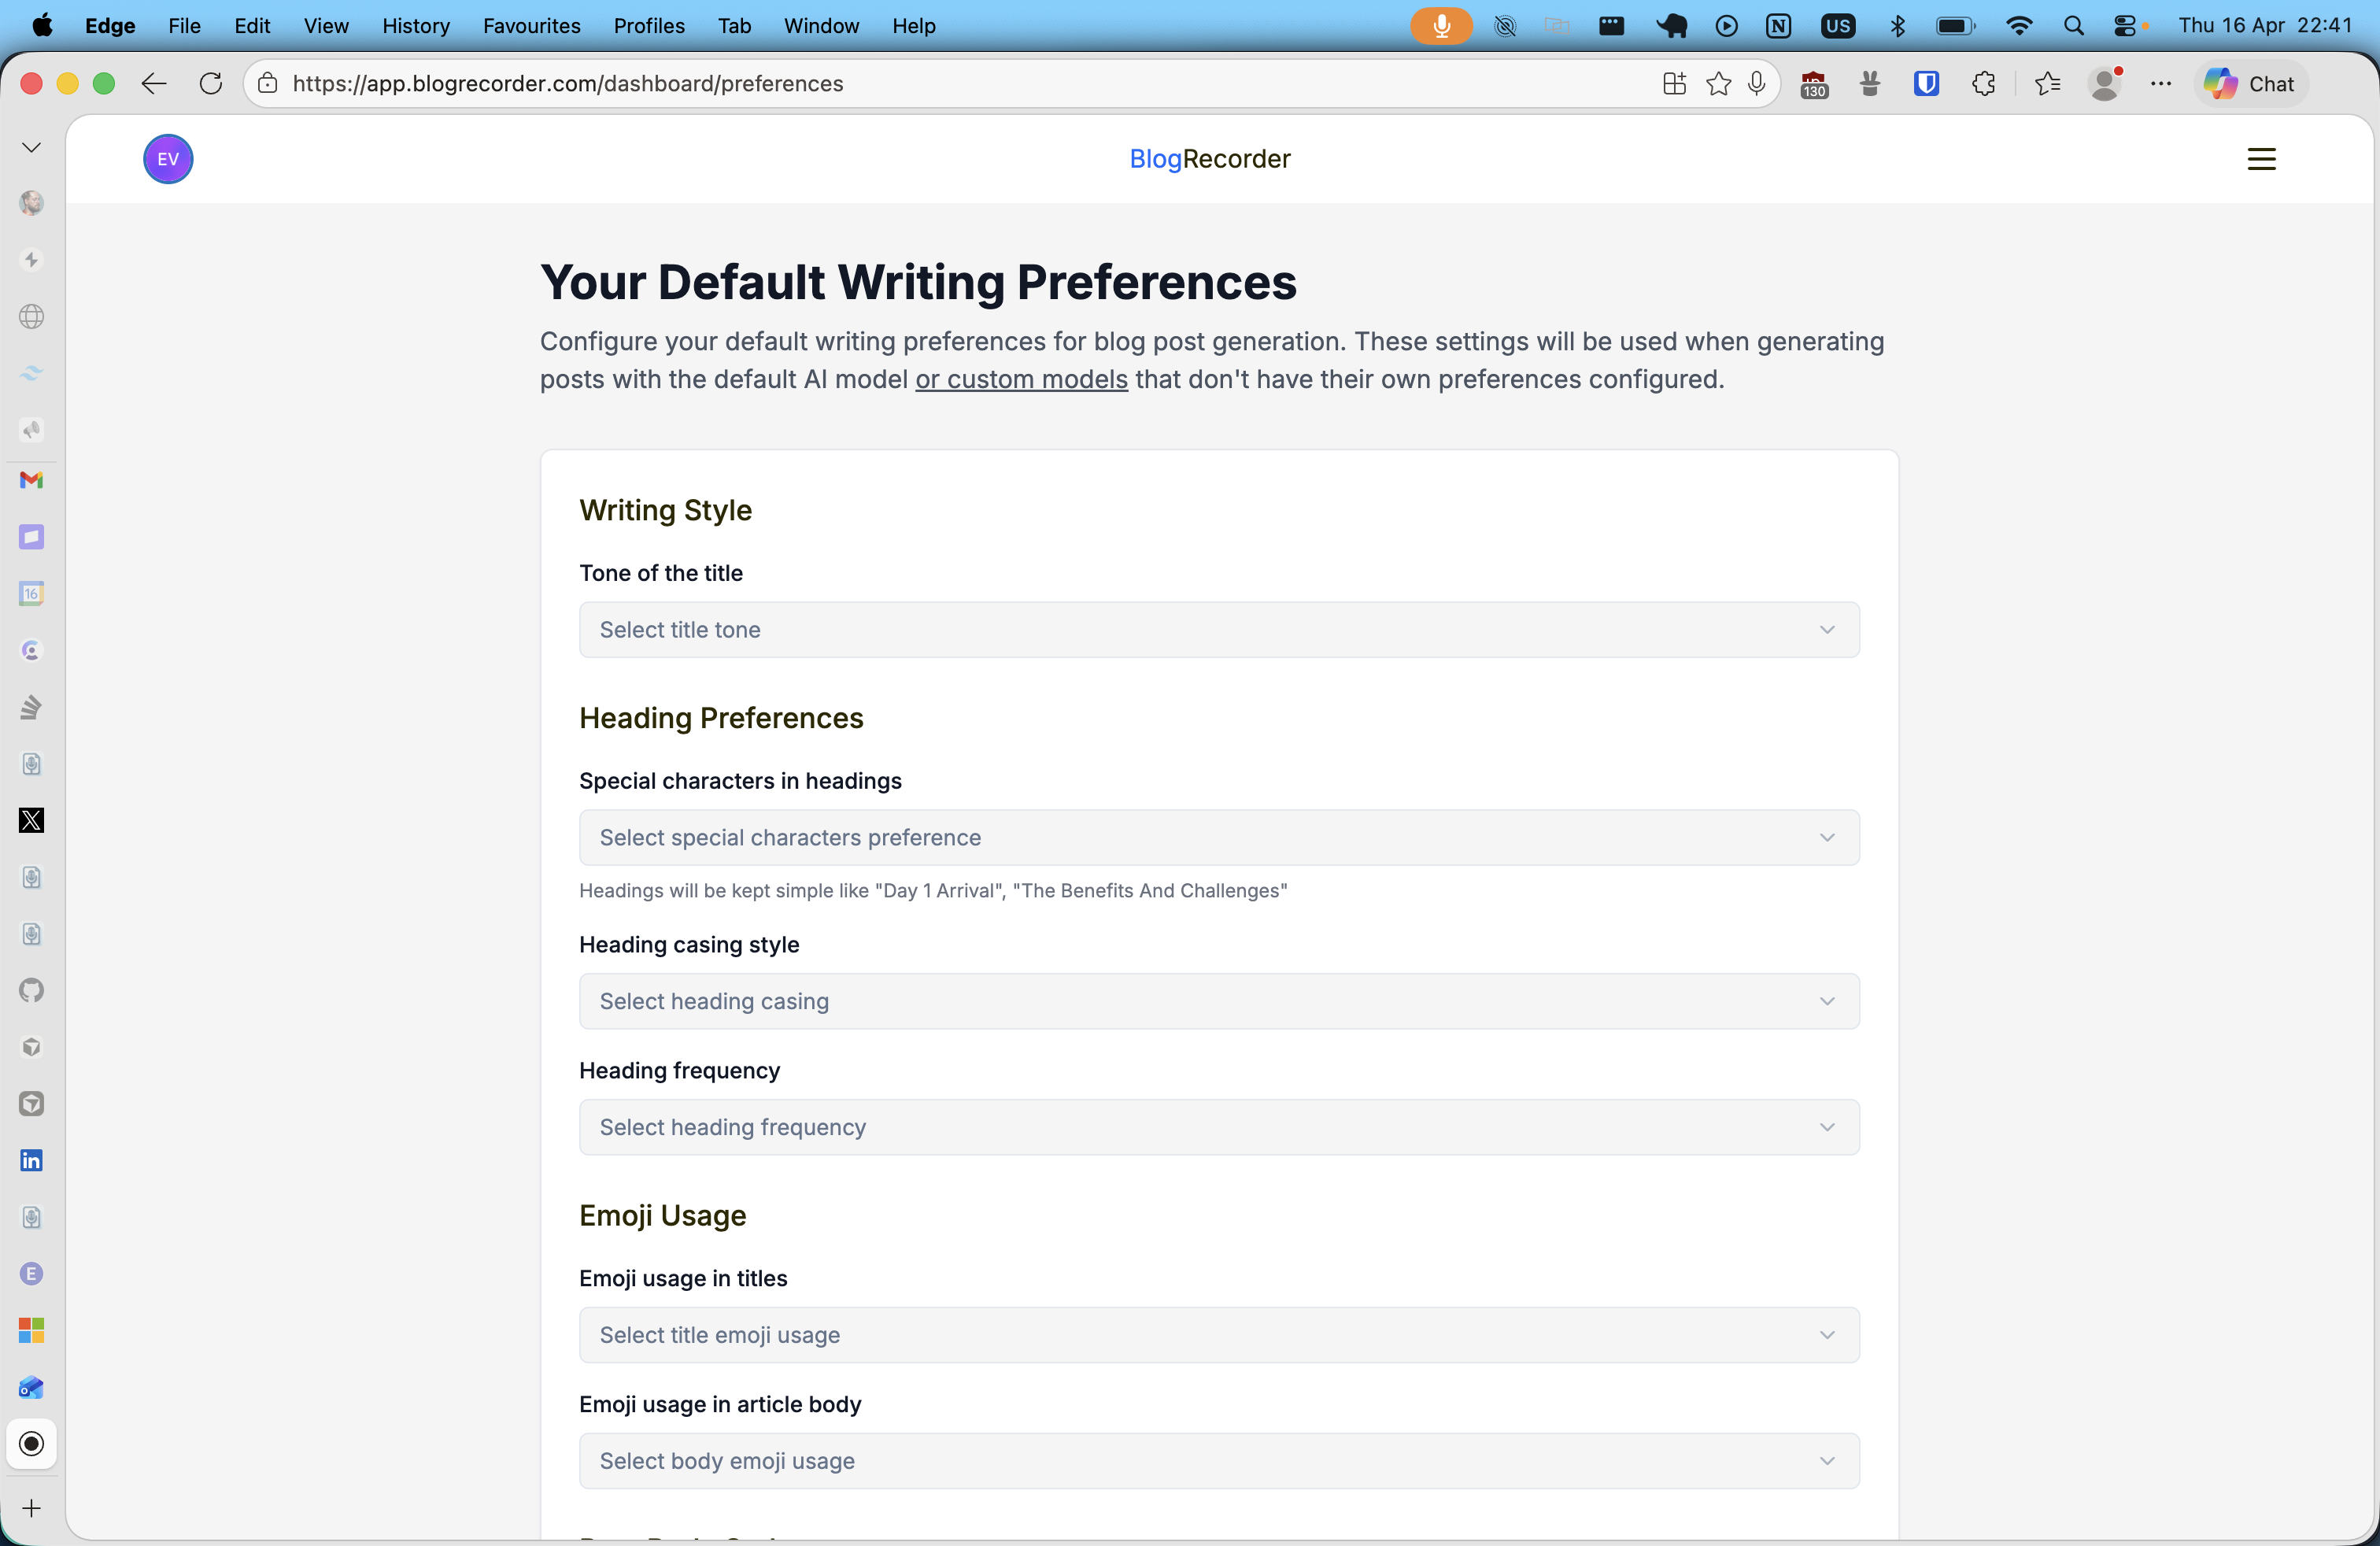This screenshot has height=1546, width=2380.
Task: Open the Select heading casing dropdown
Action: pos(1218,1001)
